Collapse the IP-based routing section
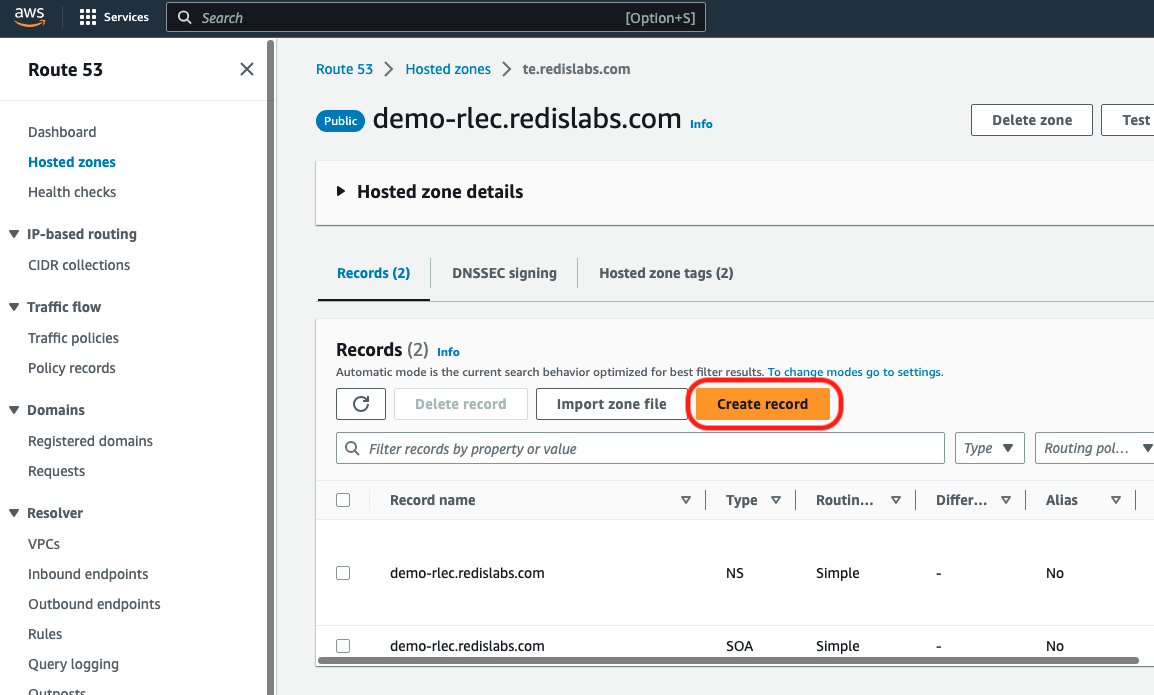Viewport: 1154px width, 695px height. [x=14, y=234]
